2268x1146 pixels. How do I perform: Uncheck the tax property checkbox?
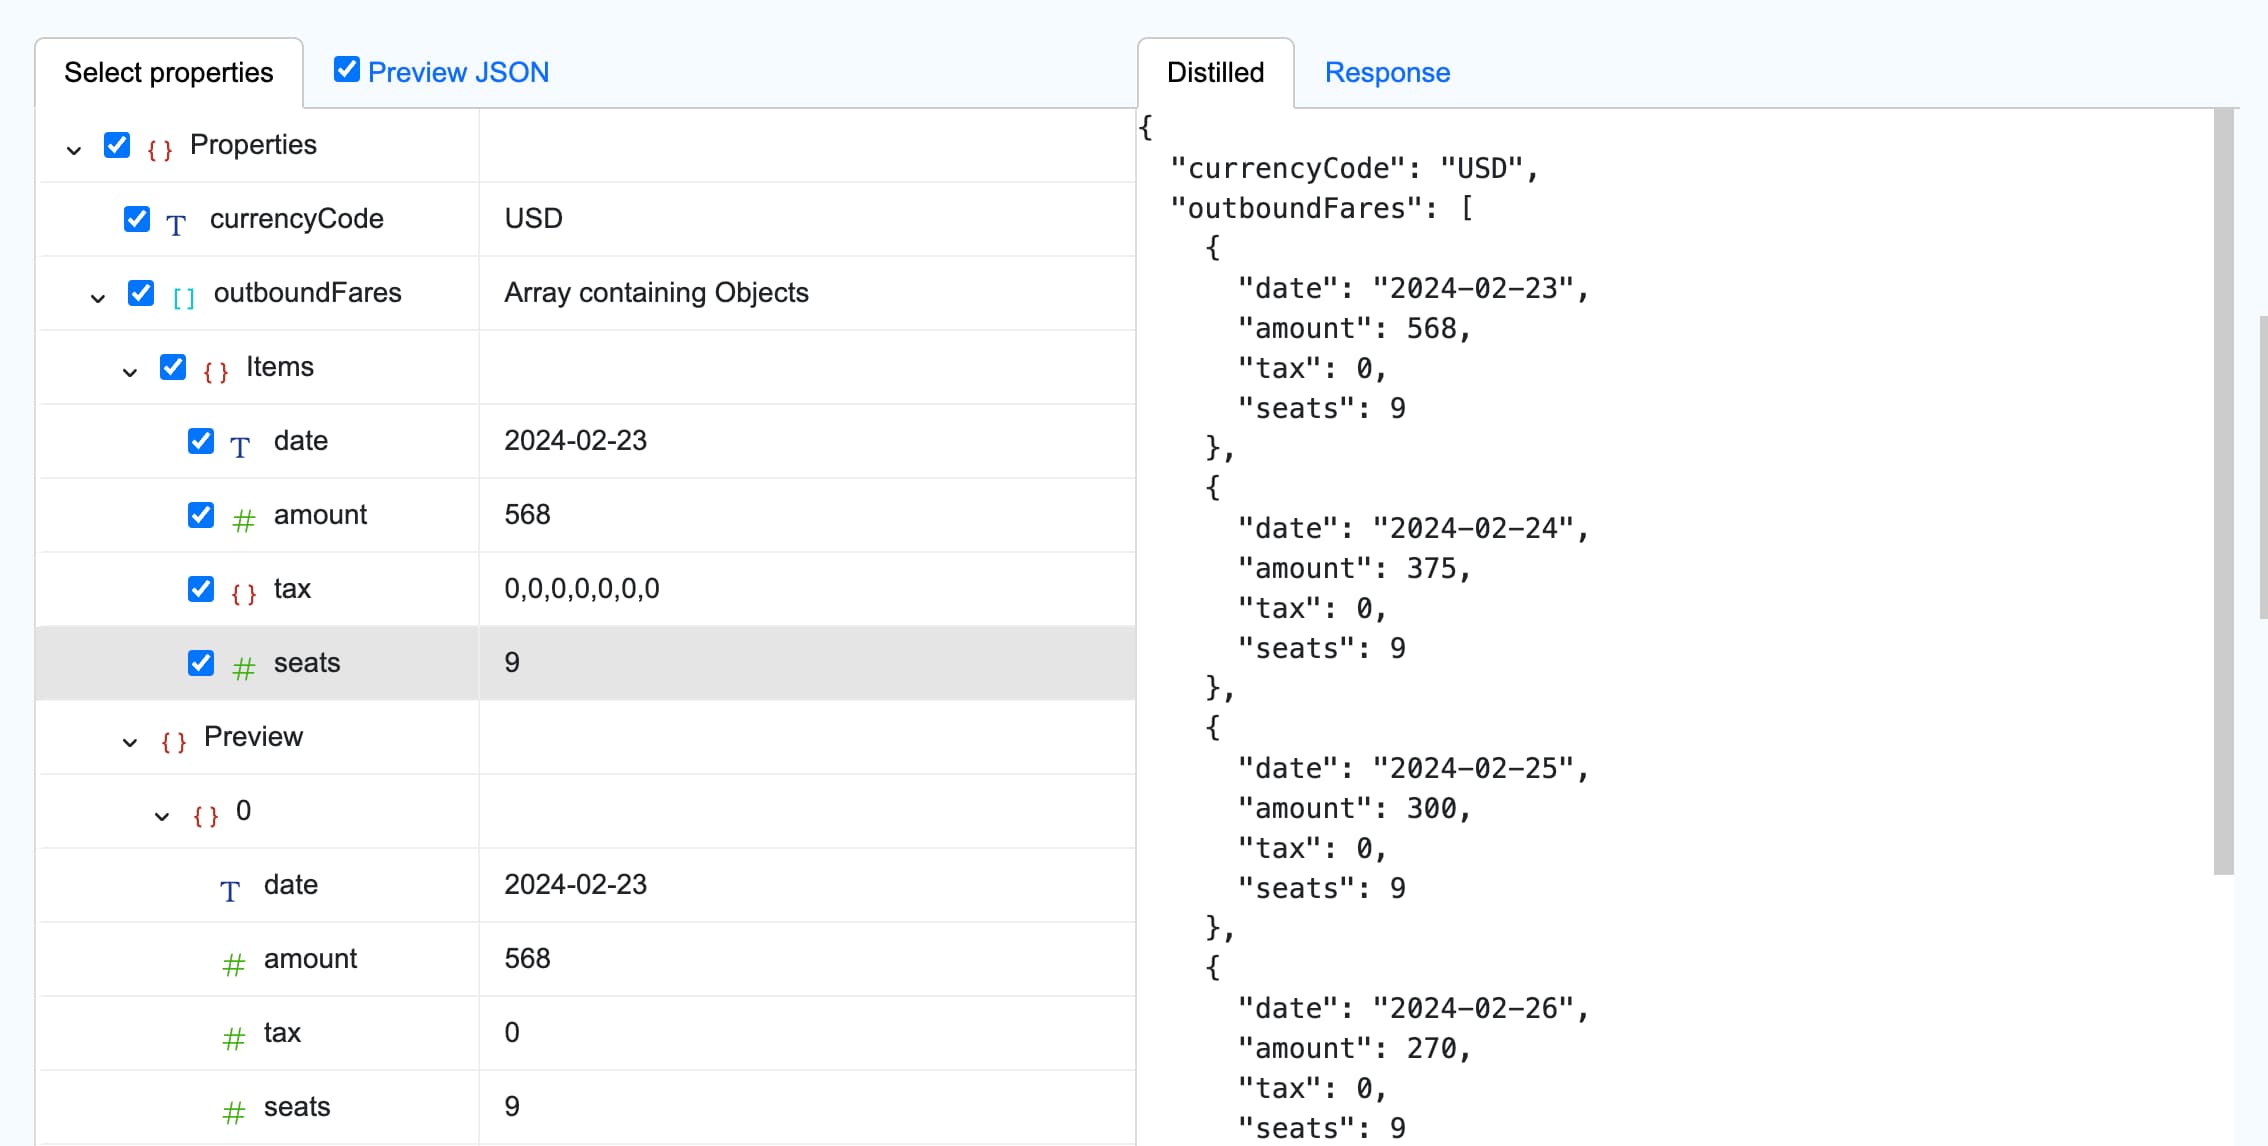[x=201, y=589]
